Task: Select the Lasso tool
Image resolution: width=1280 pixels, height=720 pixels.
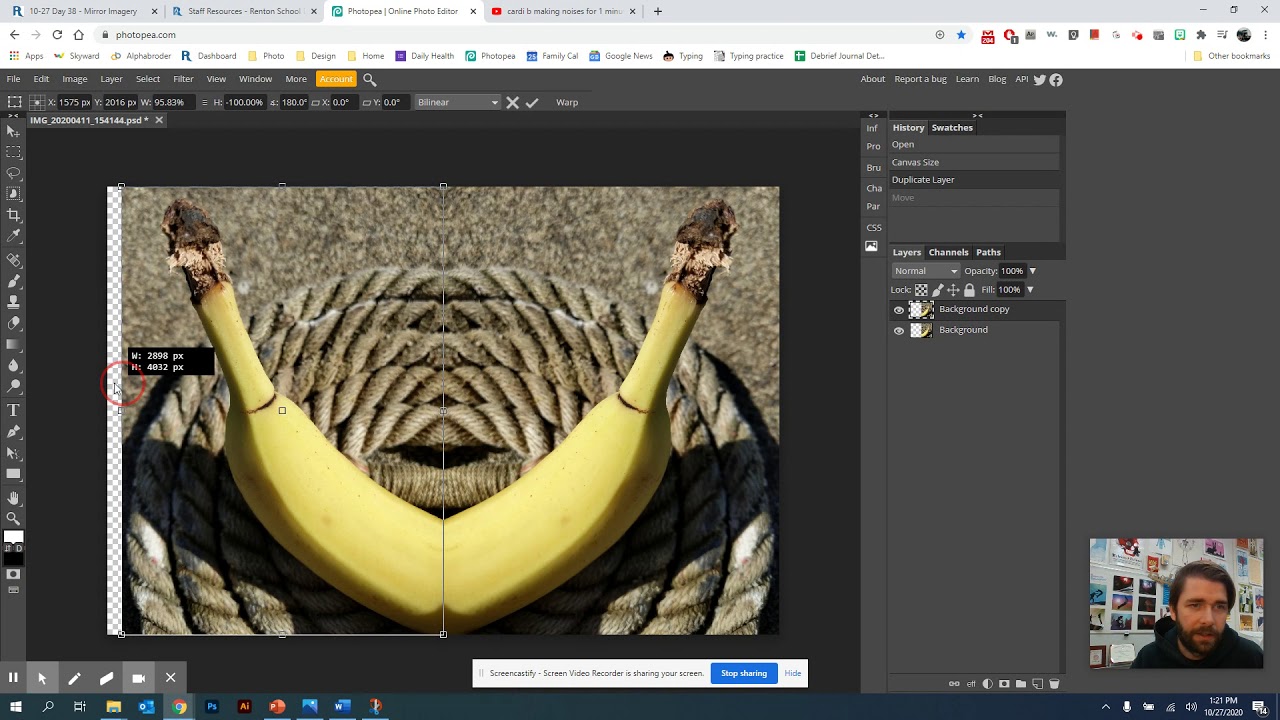Action: point(13,173)
